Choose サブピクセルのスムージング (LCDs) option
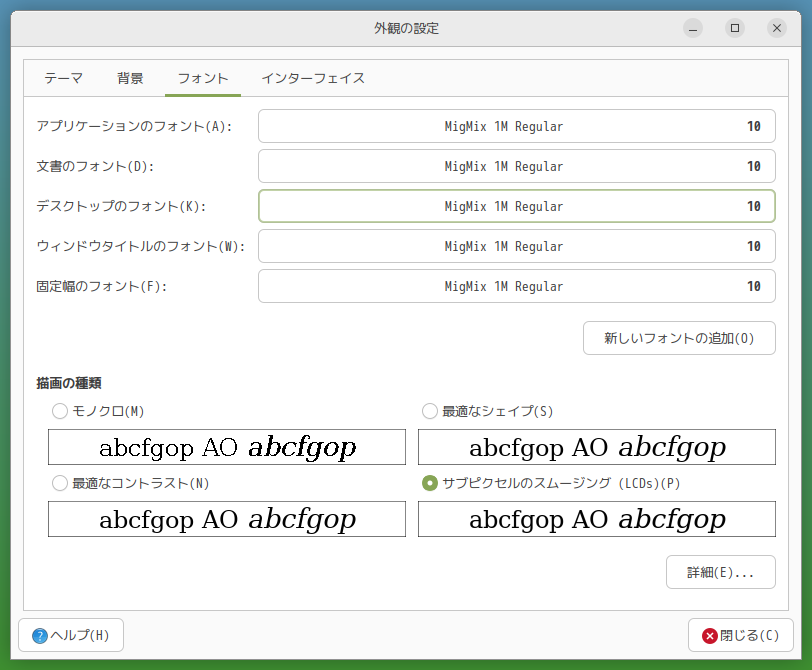This screenshot has height=670, width=812. pyautogui.click(x=430, y=483)
